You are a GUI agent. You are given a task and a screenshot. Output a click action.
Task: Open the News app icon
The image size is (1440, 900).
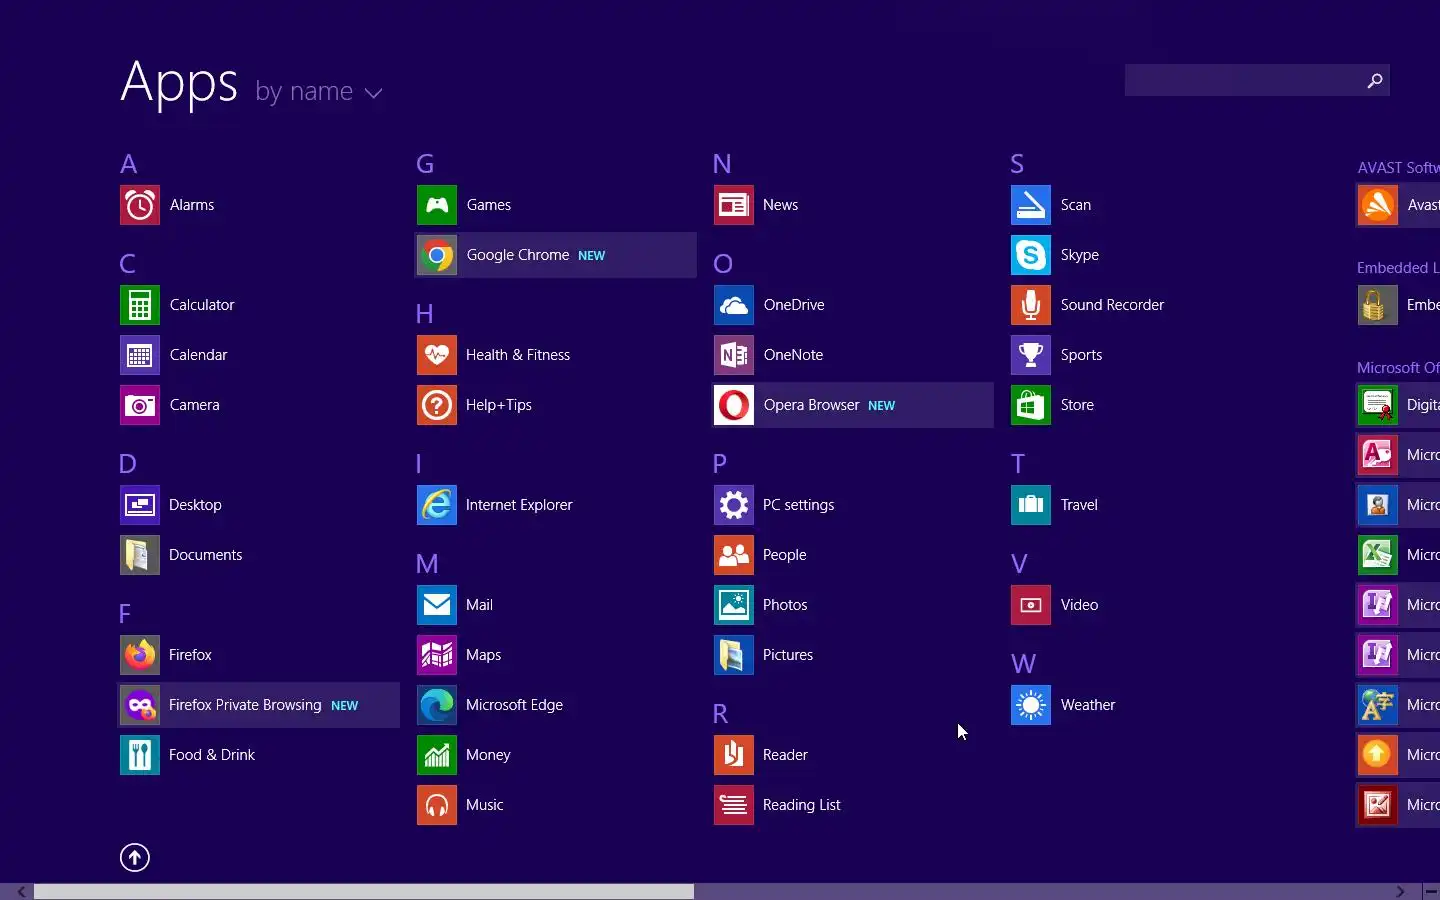tap(734, 205)
